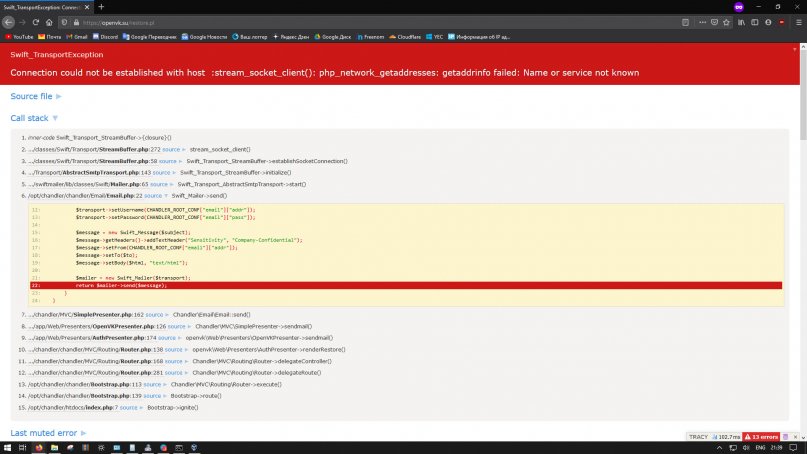Expand the Last muted error section
The width and height of the screenshot is (807, 454).
coord(48,433)
